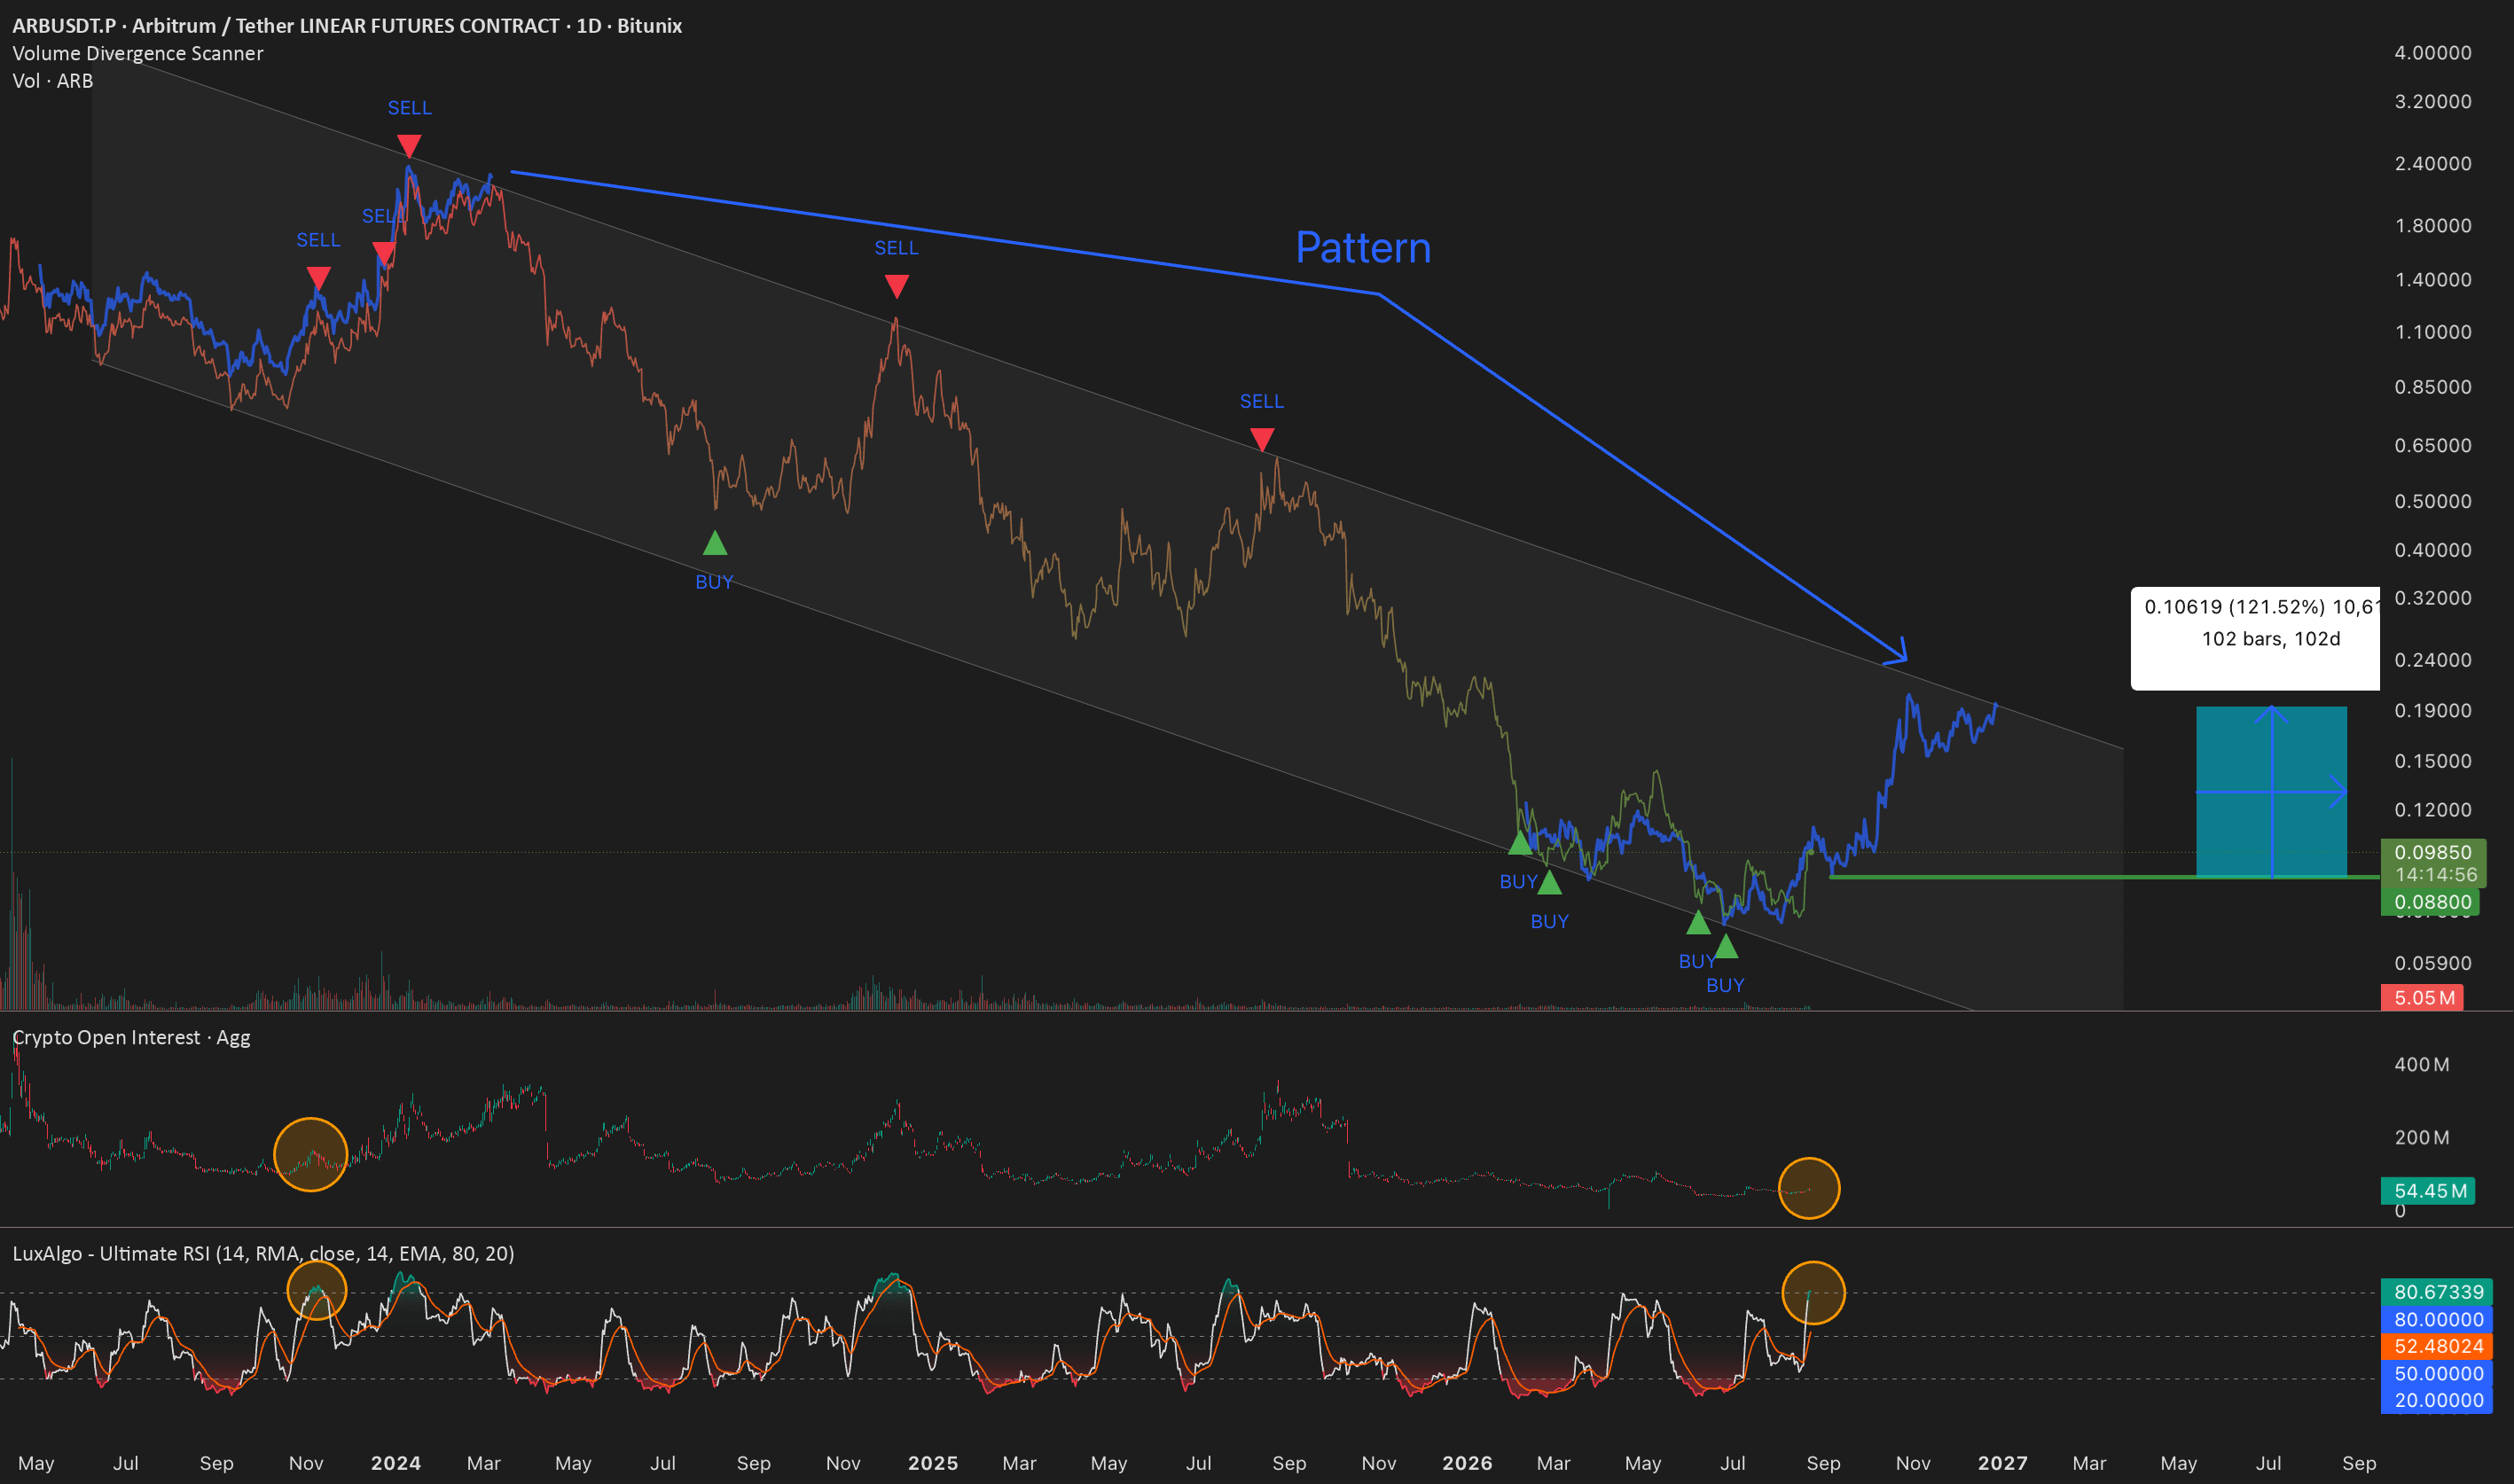This screenshot has height=1484, width=2514.
Task: Click the 0.32000 price axis tick
Action: pyautogui.click(x=2432, y=598)
